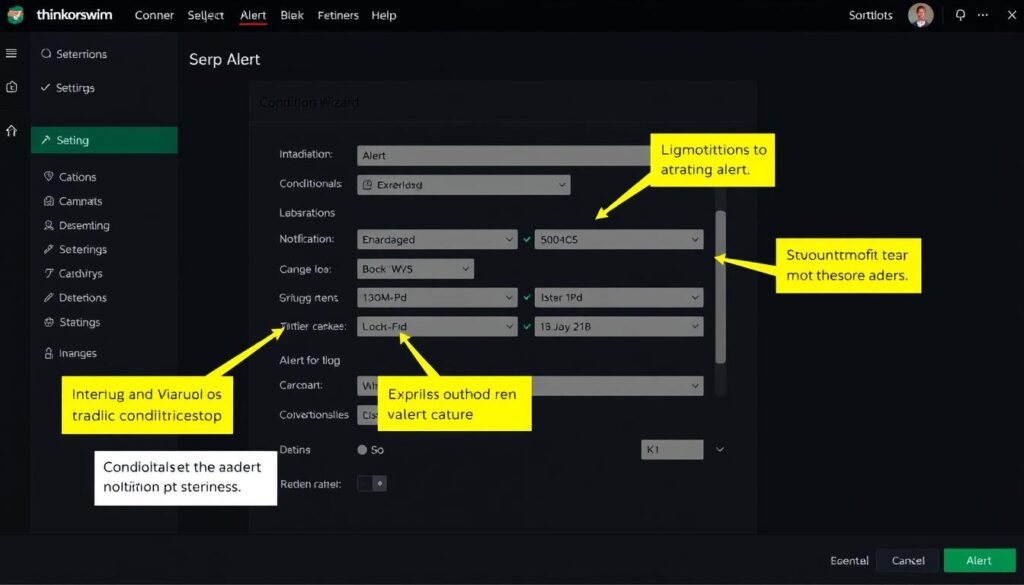Open the 130M-Pd dropdown
This screenshot has height=585, width=1024.
(438, 298)
